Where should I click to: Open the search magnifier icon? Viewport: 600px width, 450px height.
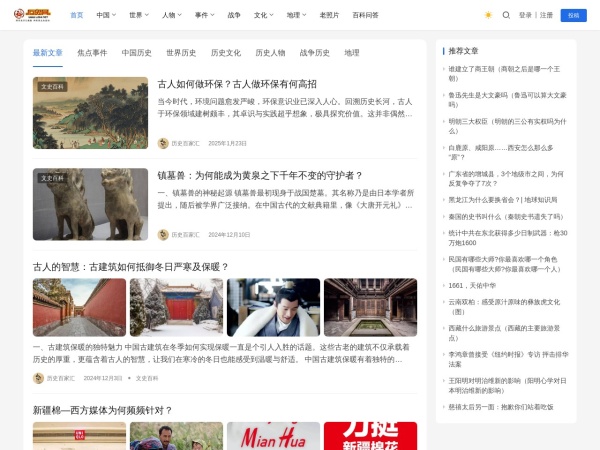point(506,15)
